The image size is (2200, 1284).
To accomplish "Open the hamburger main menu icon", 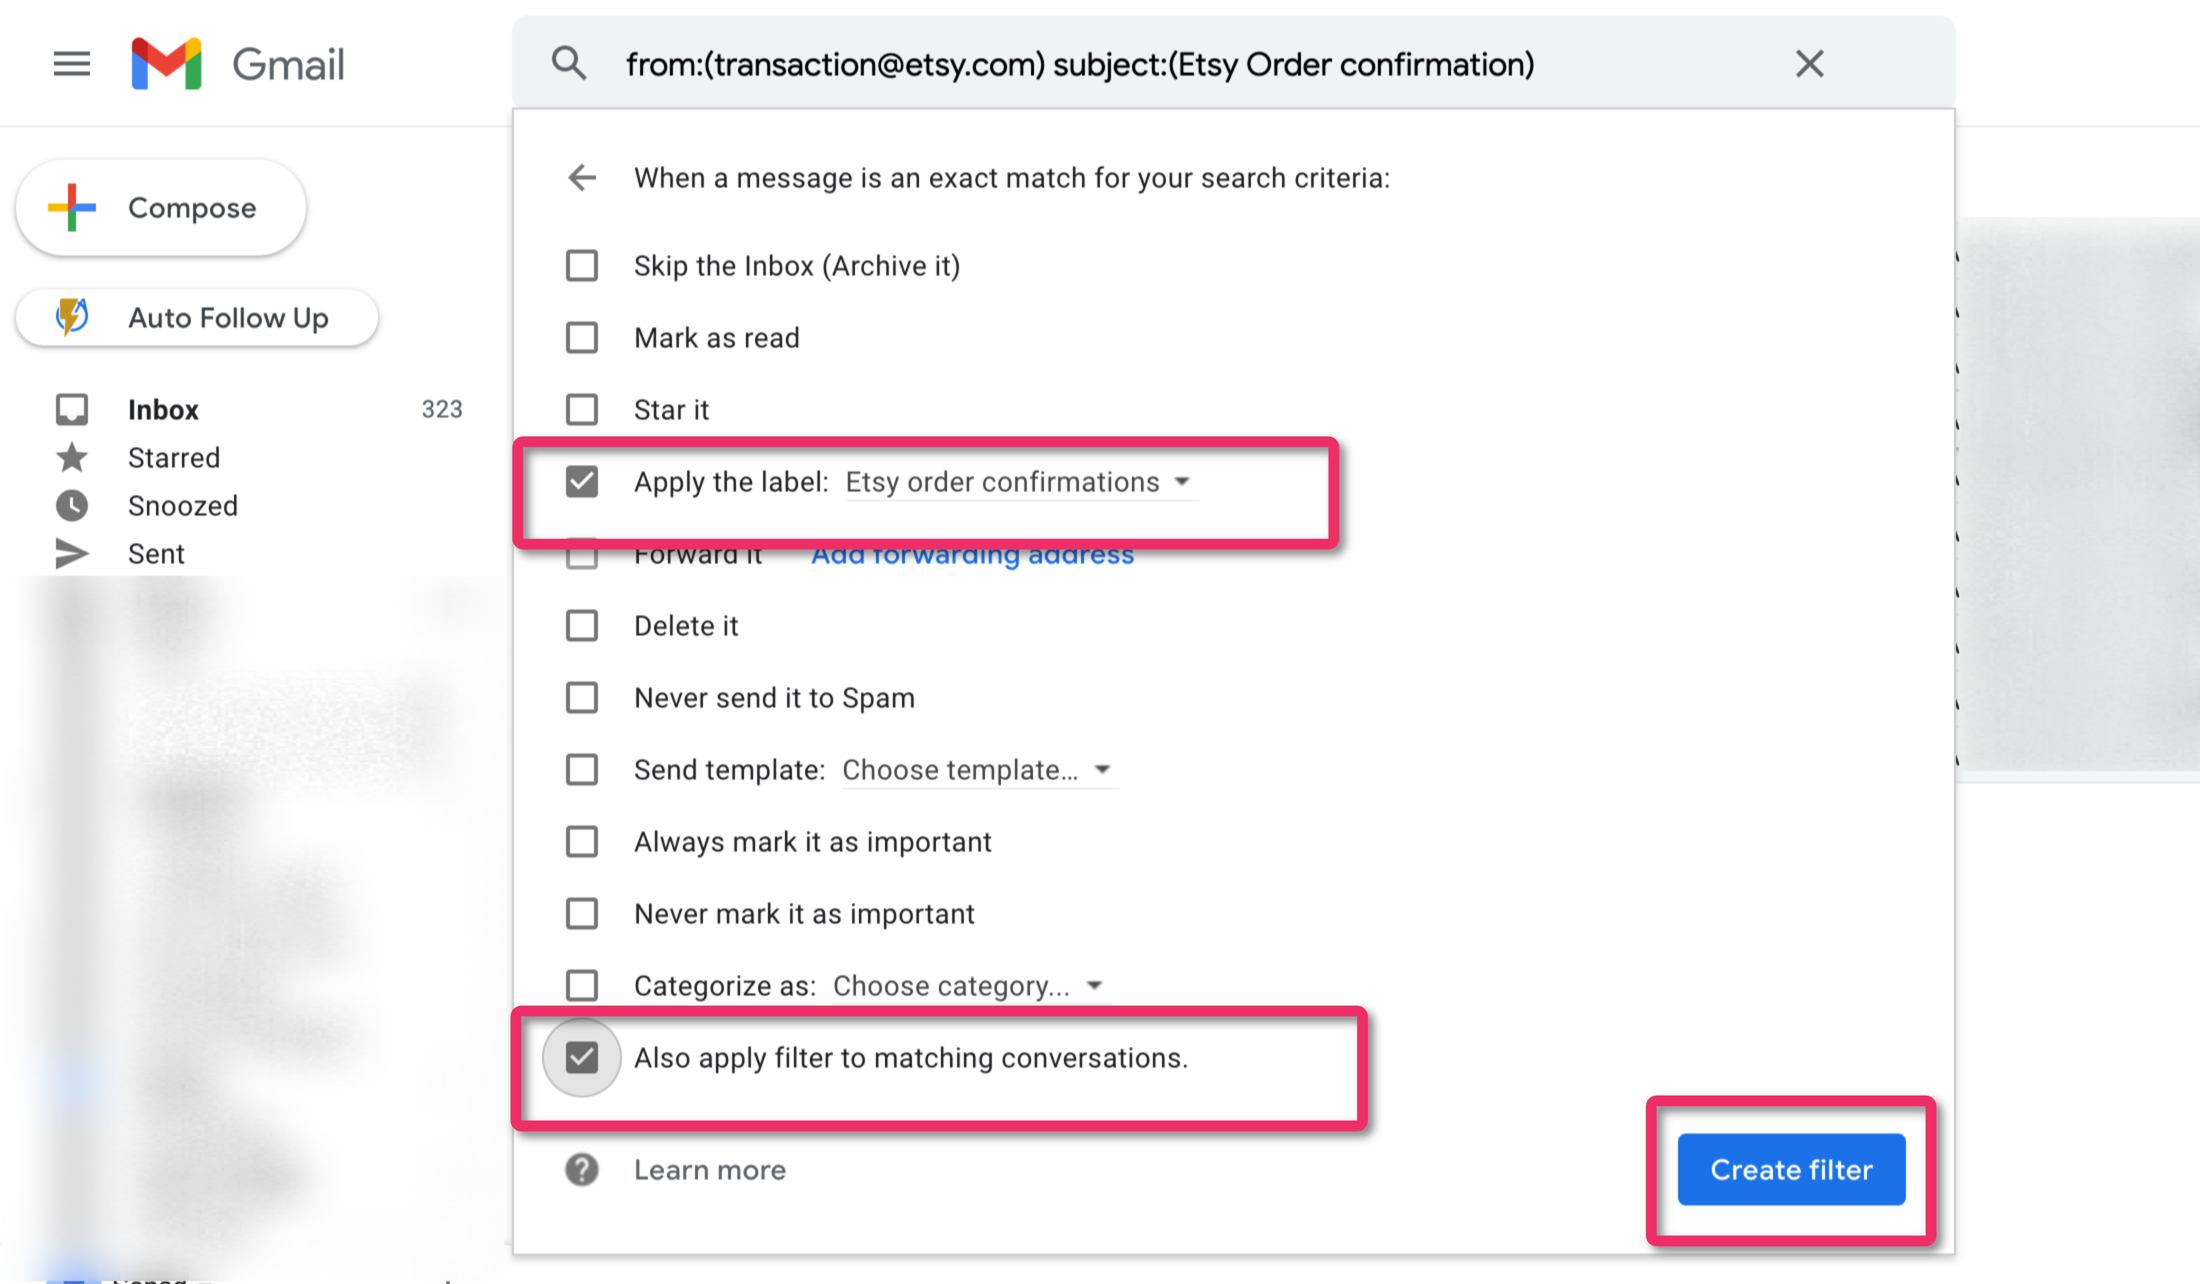I will pyautogui.click(x=71, y=64).
